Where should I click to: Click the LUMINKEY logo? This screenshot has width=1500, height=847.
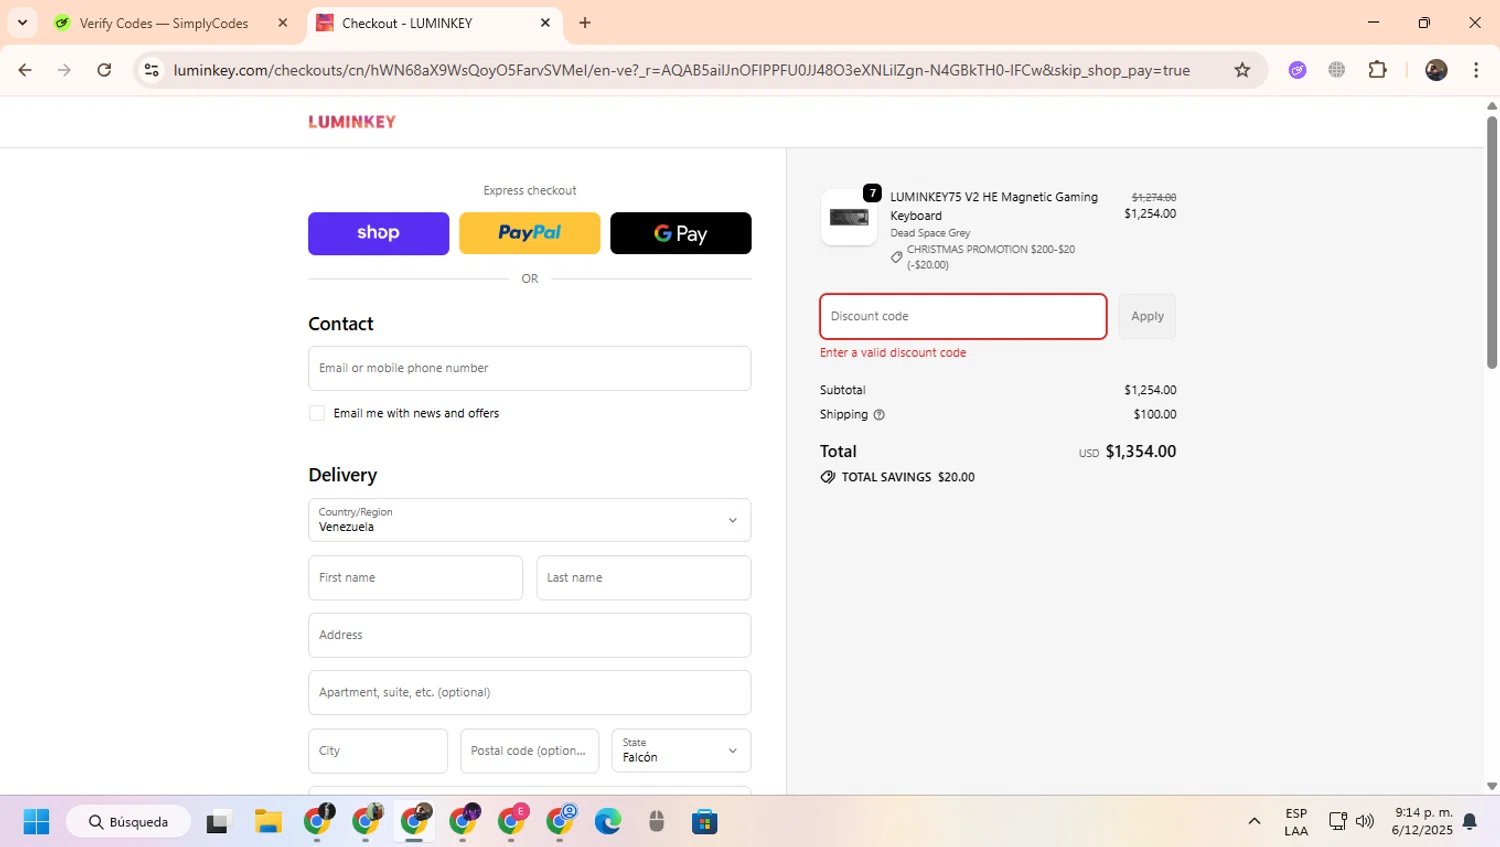click(x=352, y=122)
